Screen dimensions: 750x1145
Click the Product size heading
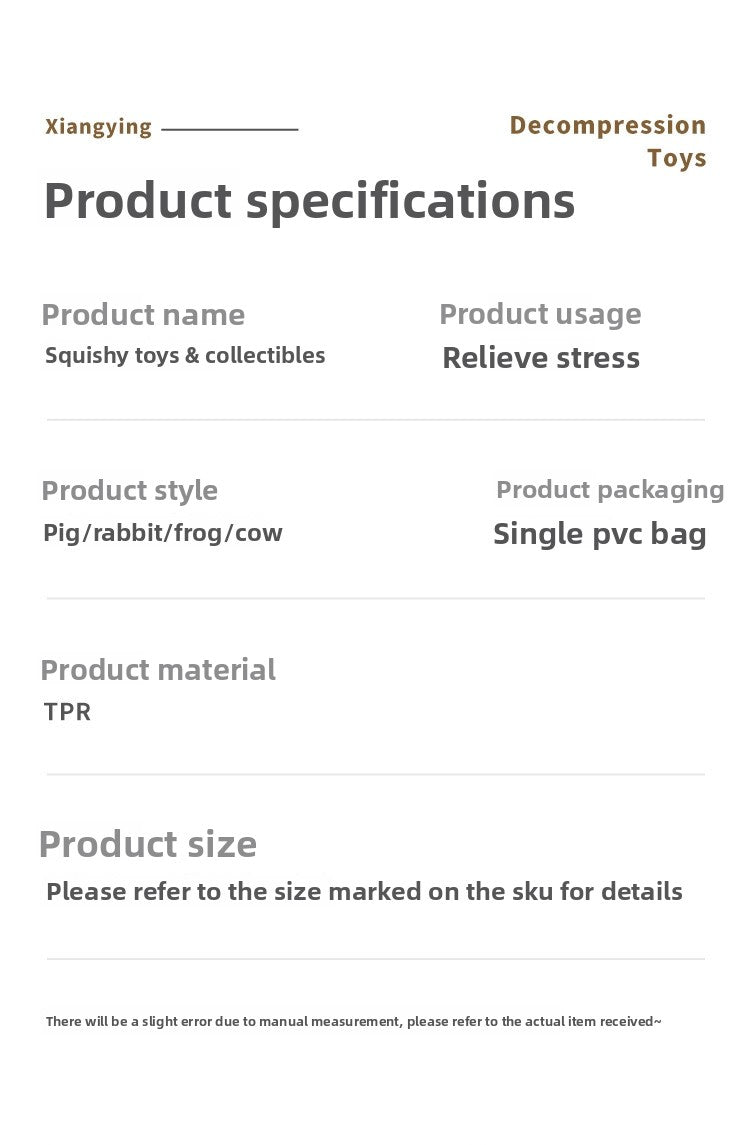pyautogui.click(x=147, y=844)
